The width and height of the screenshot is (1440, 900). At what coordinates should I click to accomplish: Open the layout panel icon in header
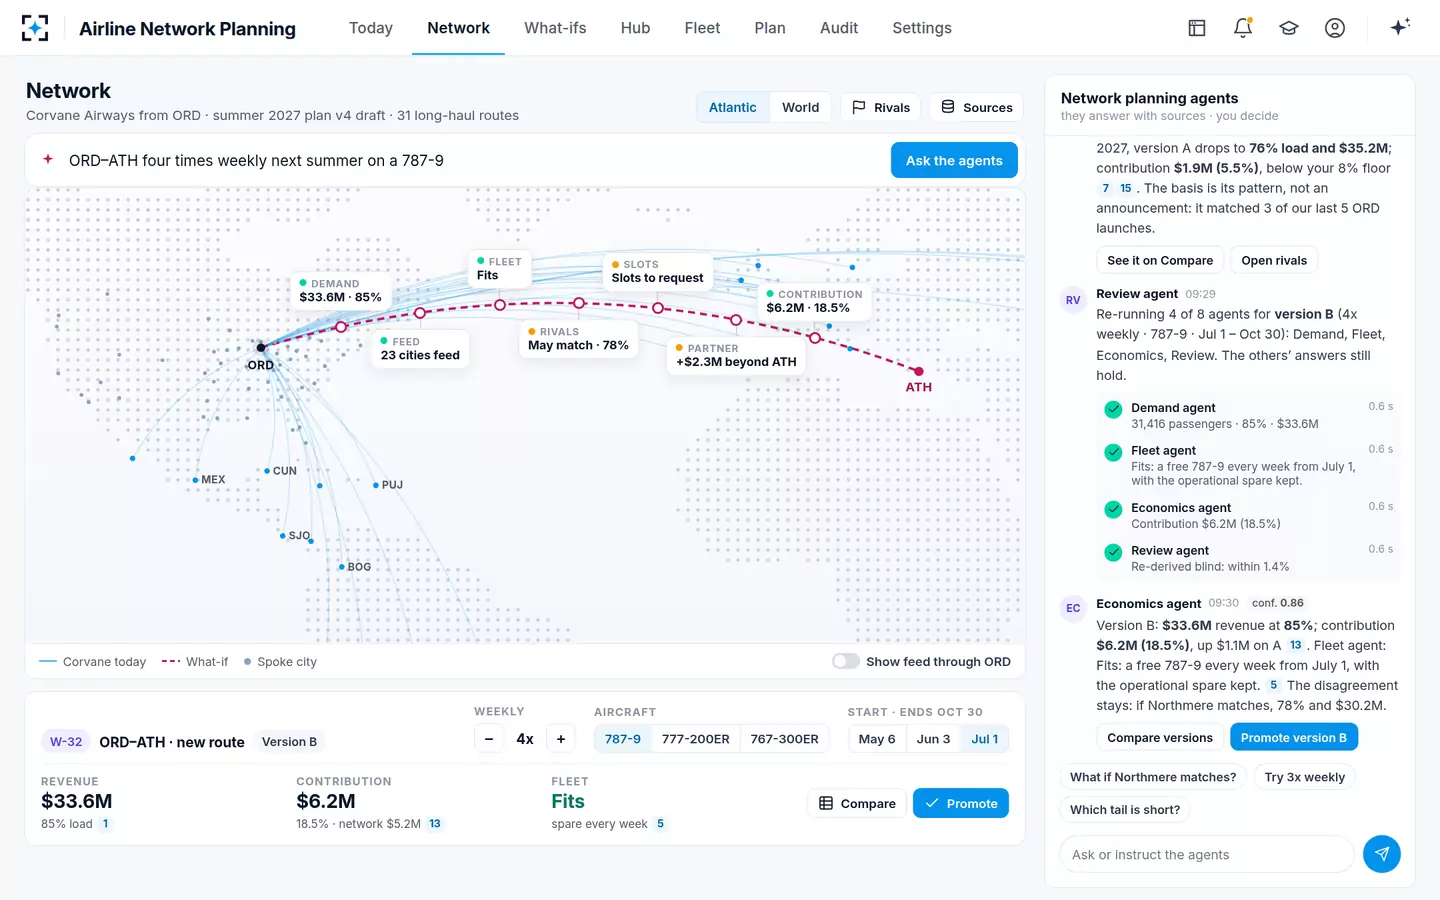click(x=1197, y=28)
